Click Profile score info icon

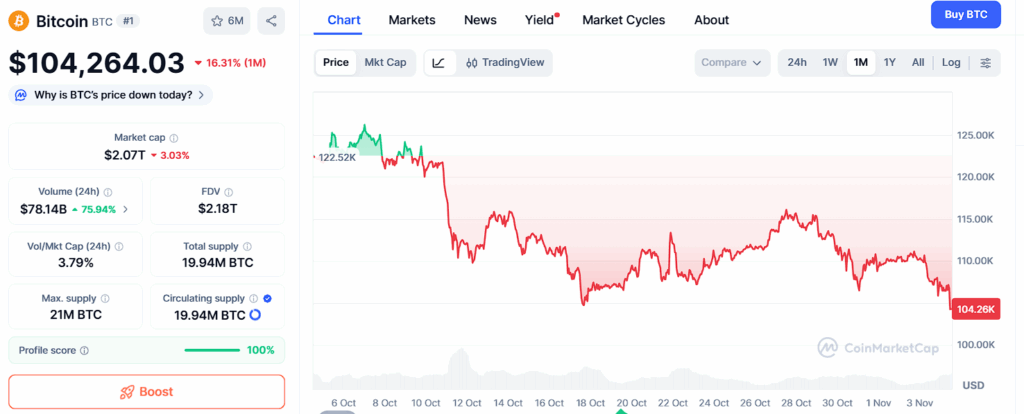(x=84, y=351)
